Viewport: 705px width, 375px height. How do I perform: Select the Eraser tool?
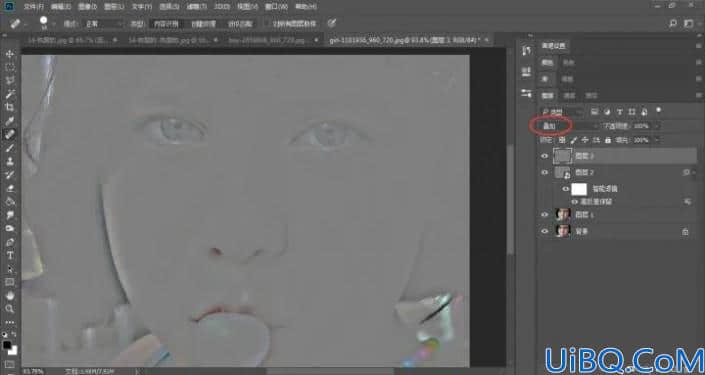coord(10,188)
